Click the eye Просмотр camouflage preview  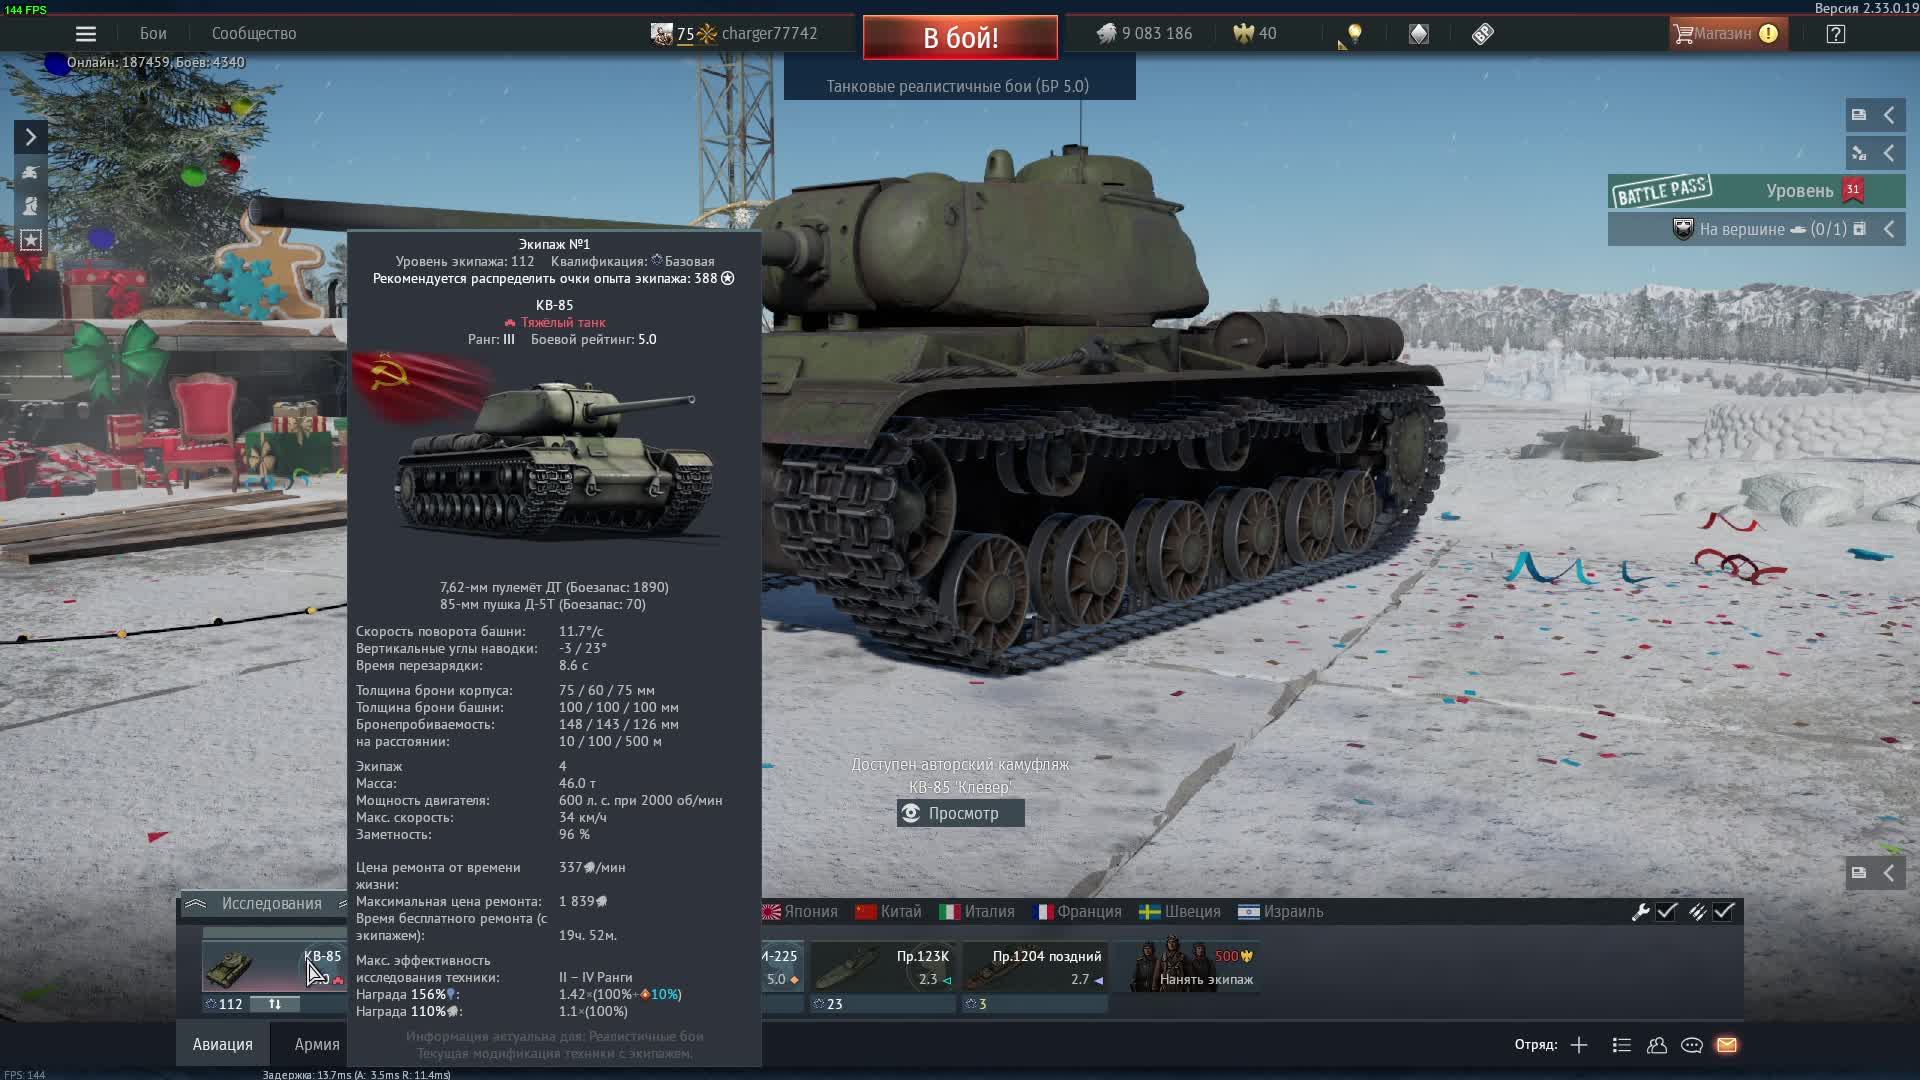pos(960,813)
